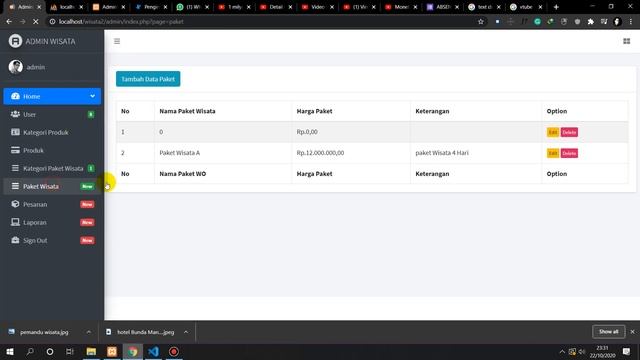Screen dimensions: 640x360
Task: Click the browser back arrow
Action: [9, 22]
